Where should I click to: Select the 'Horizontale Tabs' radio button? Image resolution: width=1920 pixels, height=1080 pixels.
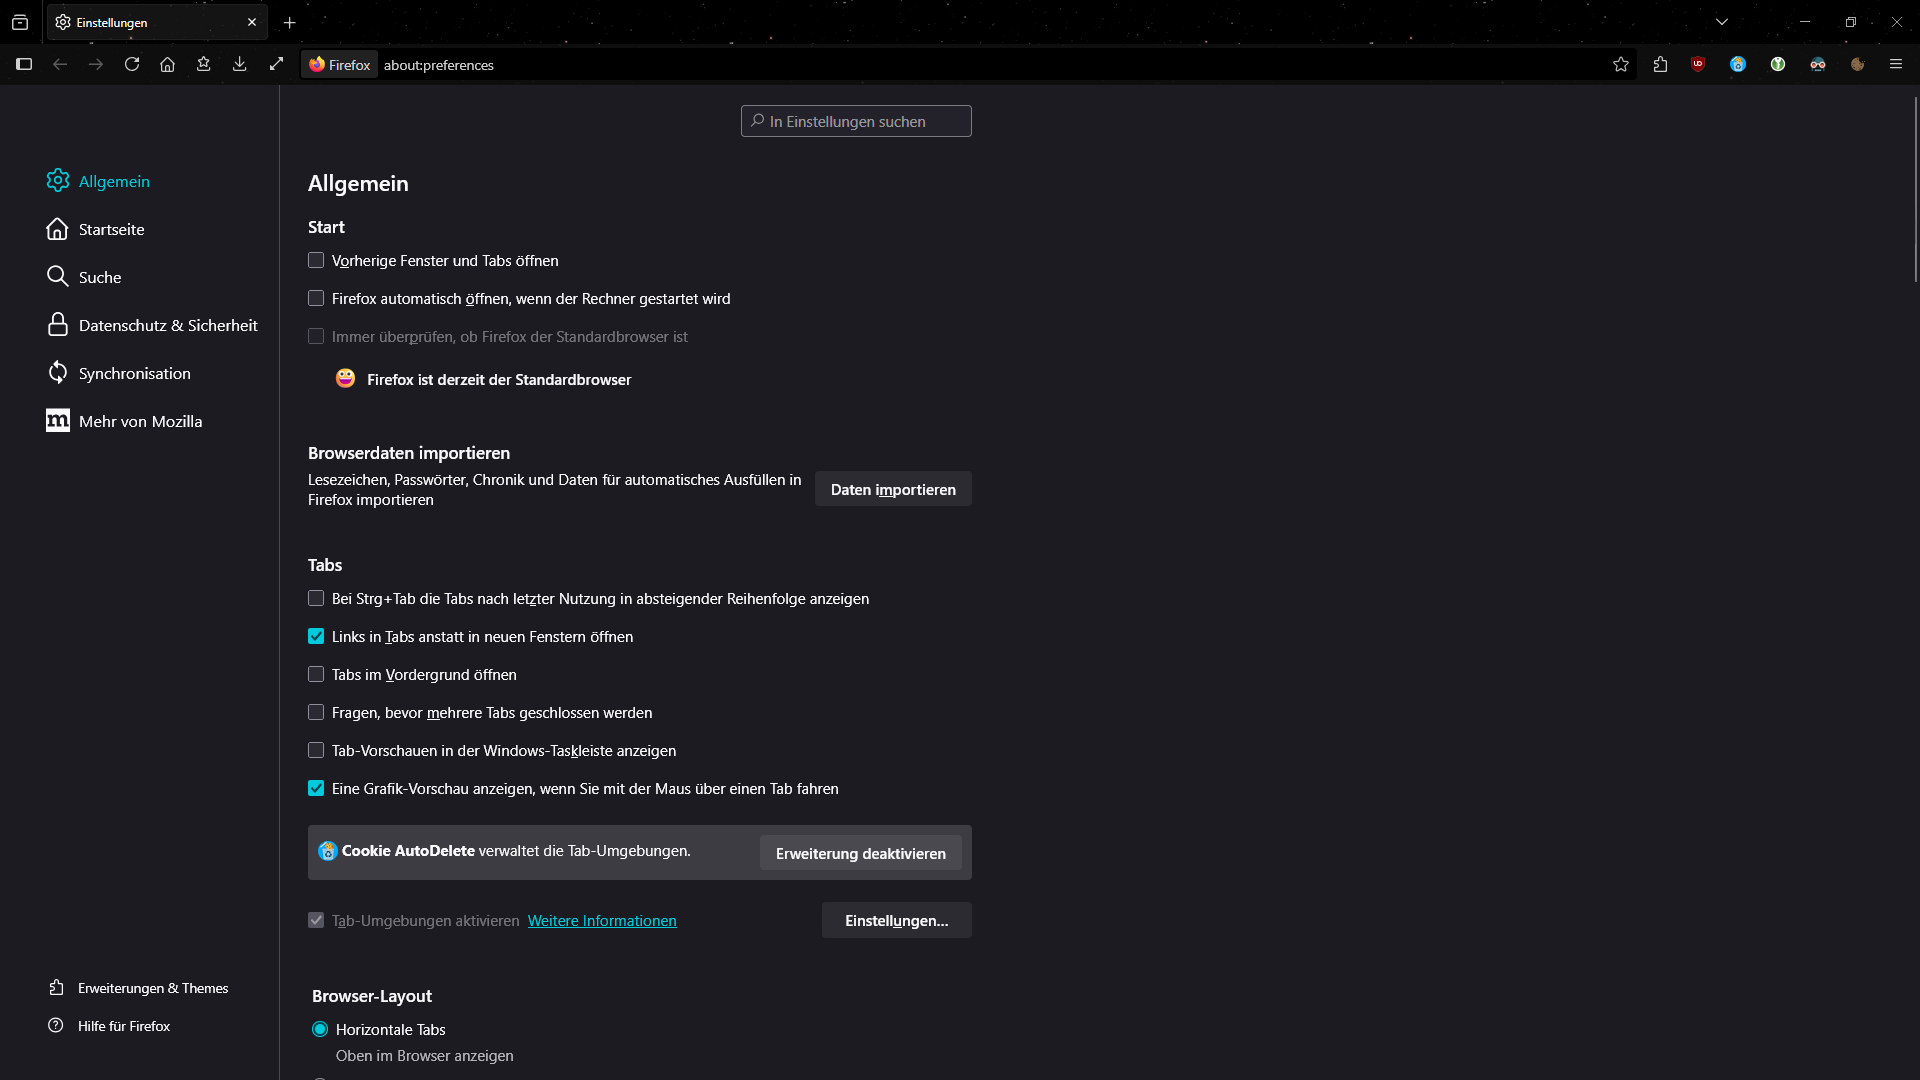click(x=320, y=1029)
